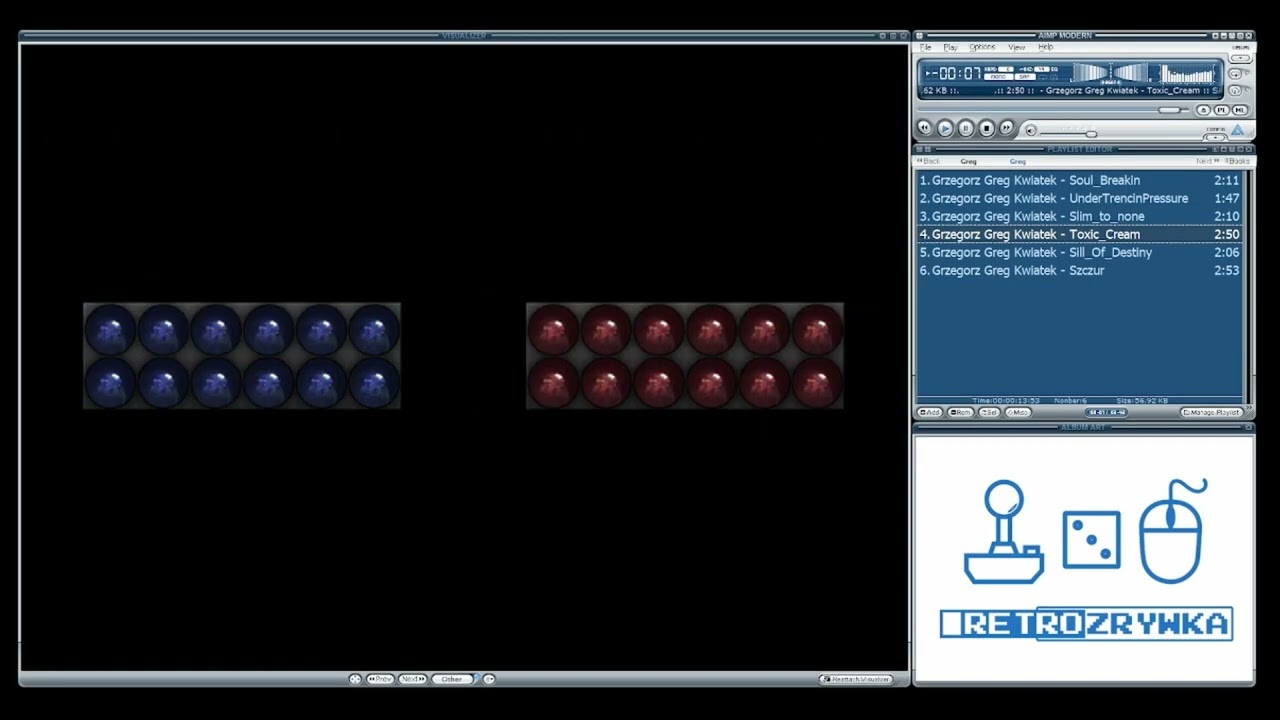Click the visualizer fullscreen icon
The image size is (1280, 720).
point(355,679)
